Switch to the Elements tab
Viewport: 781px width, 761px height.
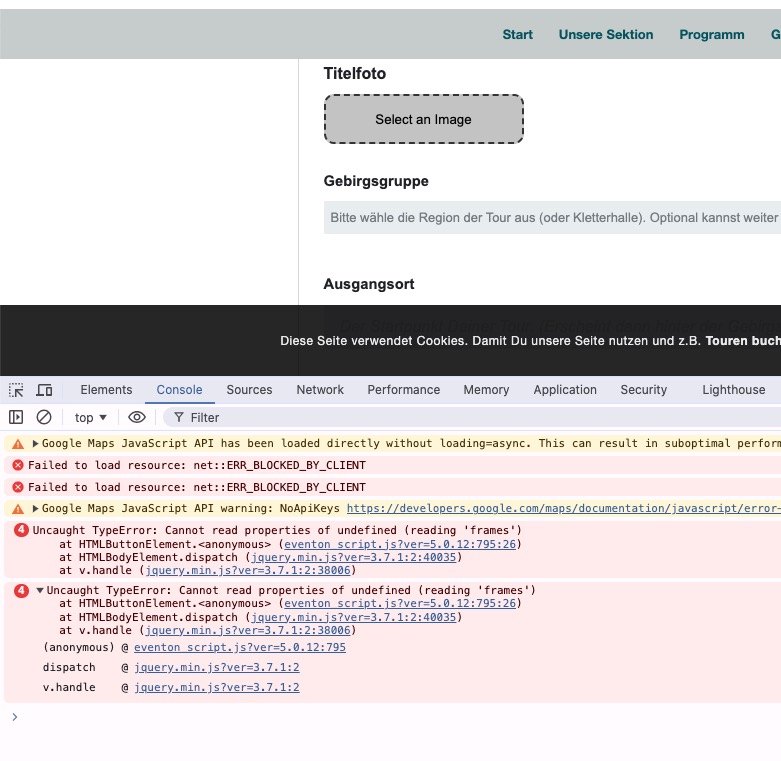[106, 390]
